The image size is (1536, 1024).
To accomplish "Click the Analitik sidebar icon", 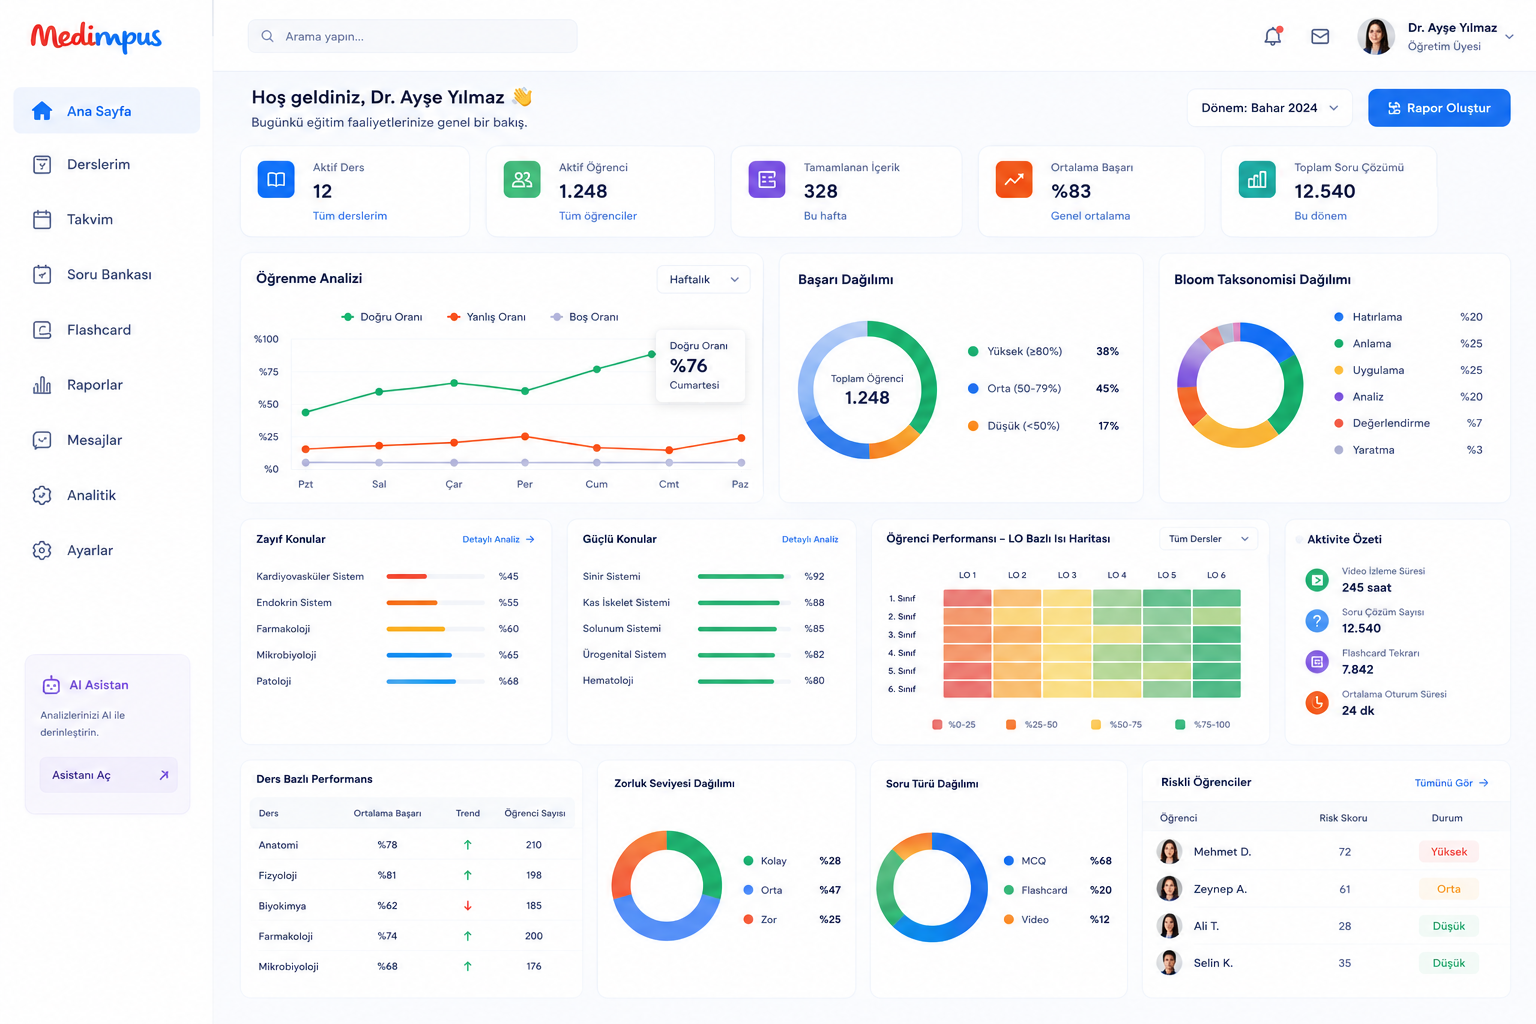I will 42,495.
